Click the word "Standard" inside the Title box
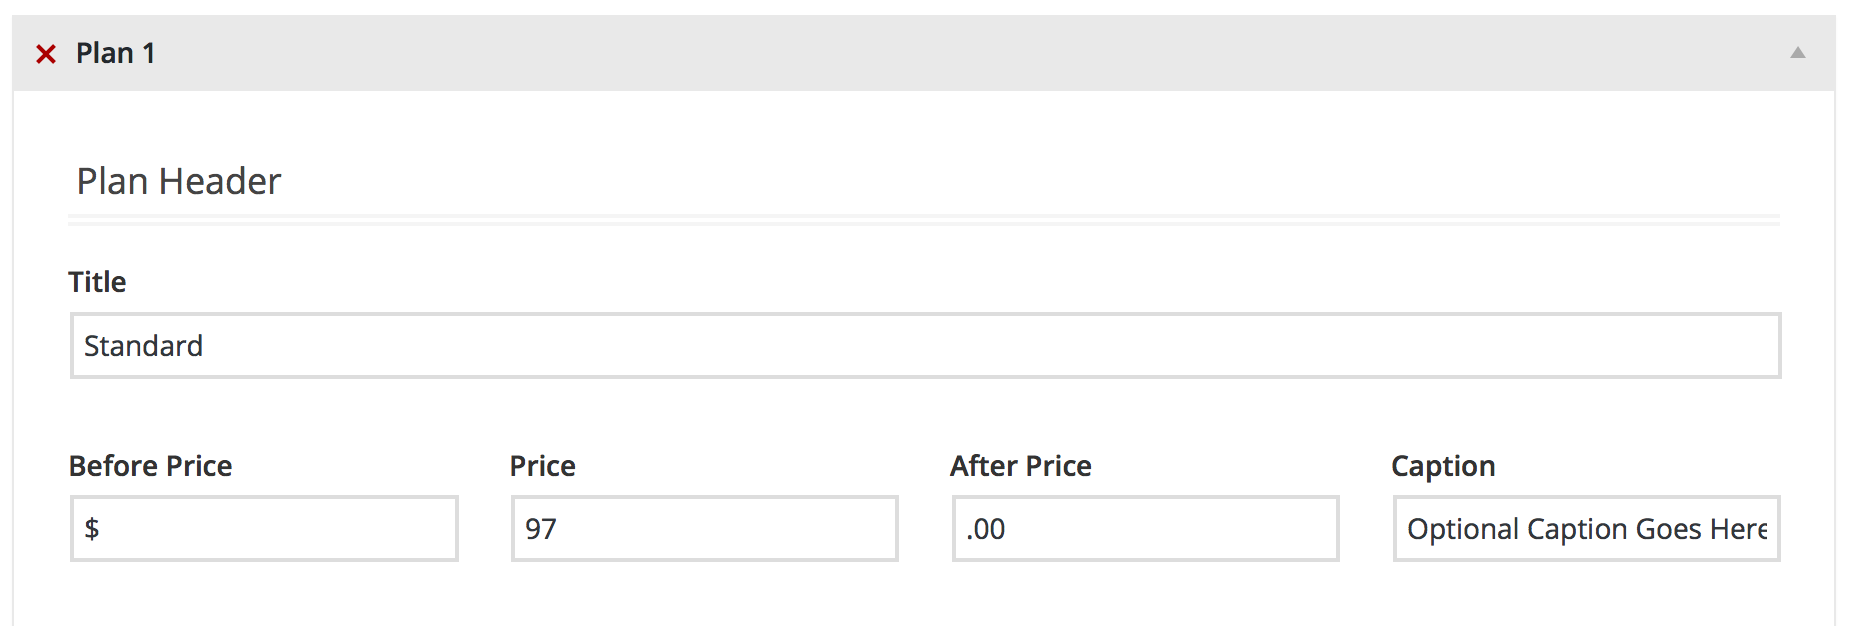Screen dimensions: 1852x626 pyautogui.click(x=143, y=346)
